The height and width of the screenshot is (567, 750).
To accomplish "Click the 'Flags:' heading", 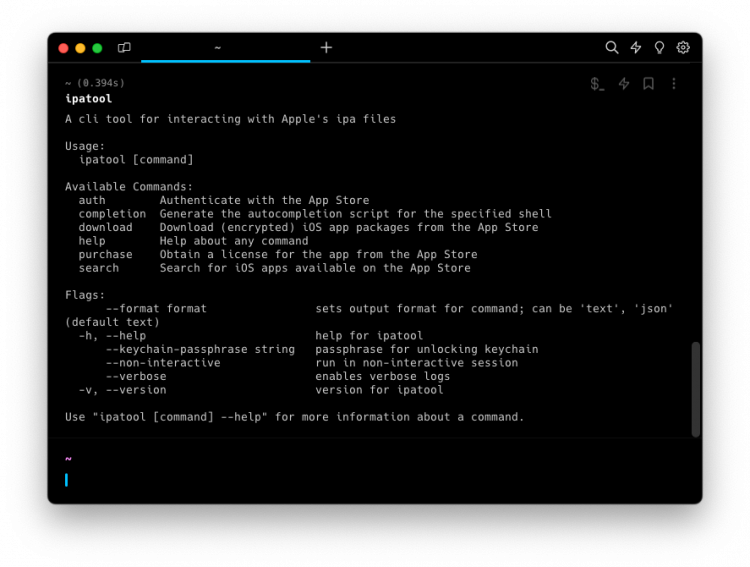I will click(x=85, y=295).
